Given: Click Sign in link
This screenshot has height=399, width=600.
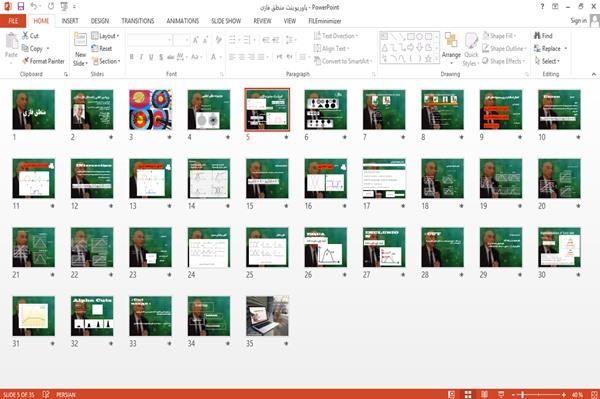Looking at the screenshot, I should click(578, 21).
